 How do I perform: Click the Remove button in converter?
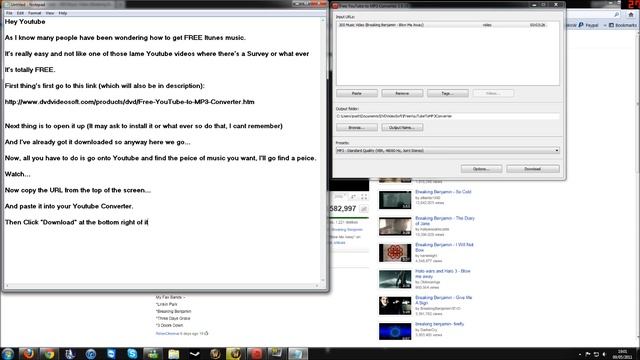pos(402,93)
